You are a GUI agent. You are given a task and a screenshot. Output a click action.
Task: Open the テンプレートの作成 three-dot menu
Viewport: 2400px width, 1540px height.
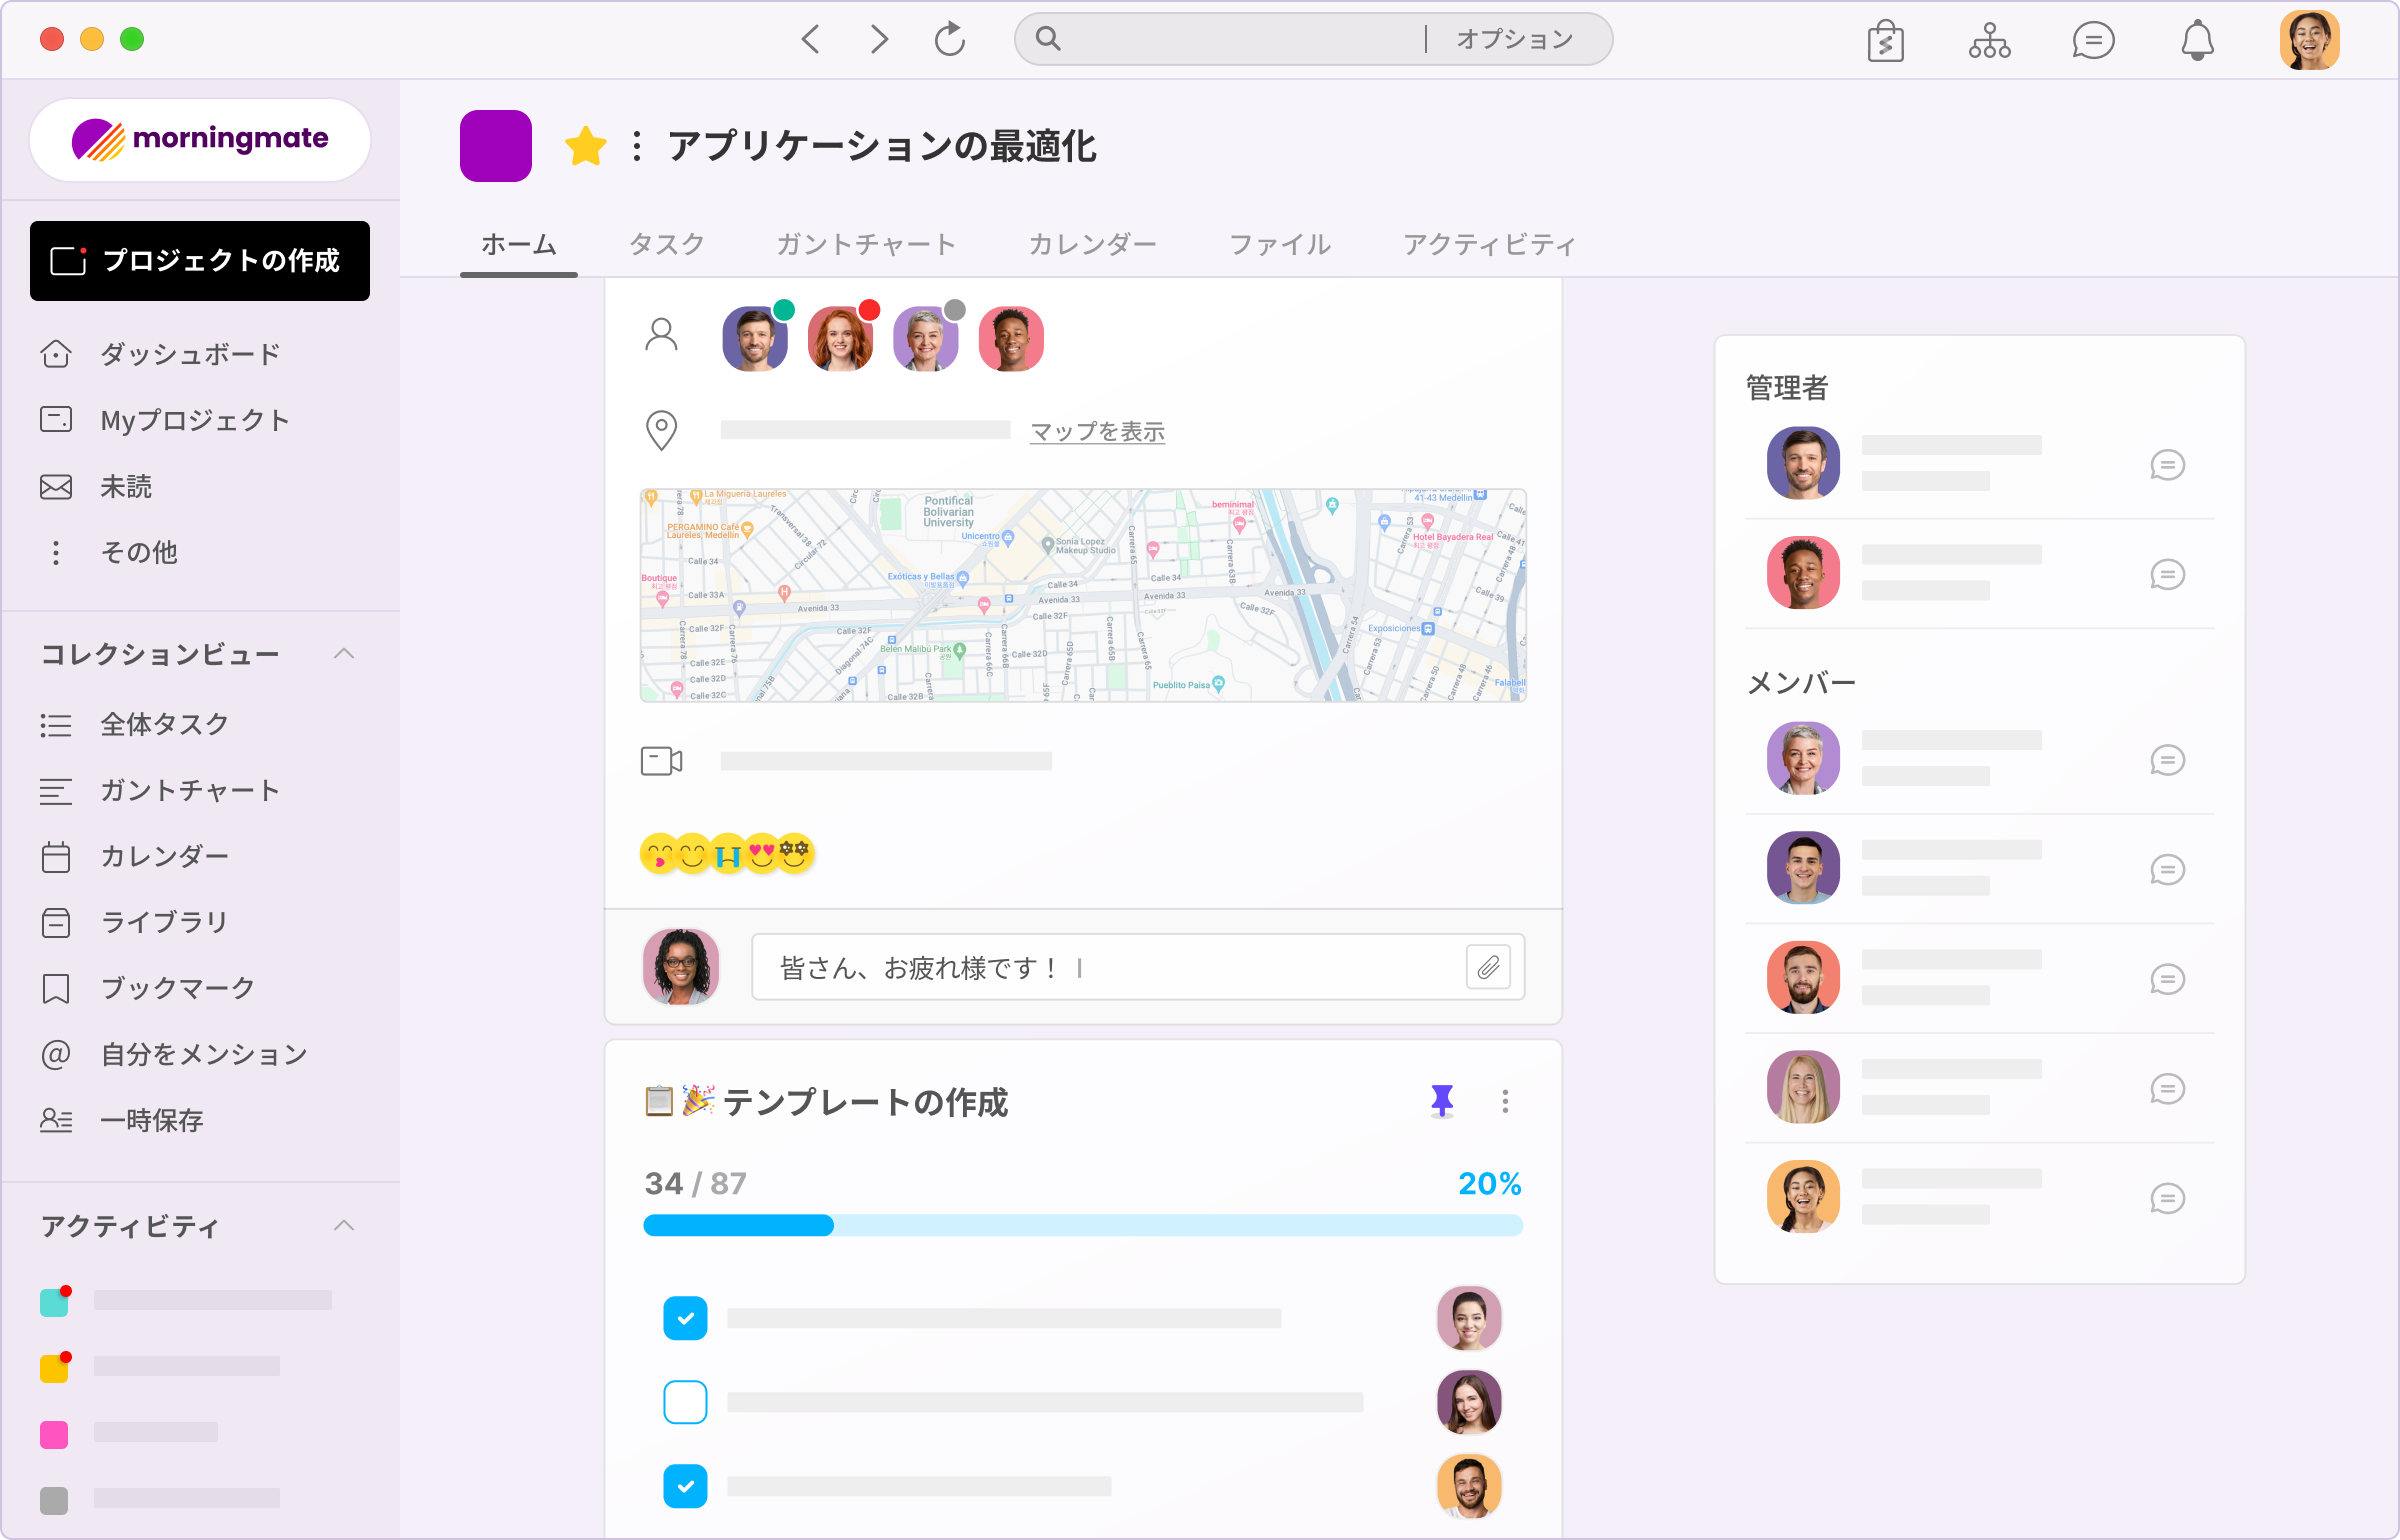[x=1505, y=1101]
